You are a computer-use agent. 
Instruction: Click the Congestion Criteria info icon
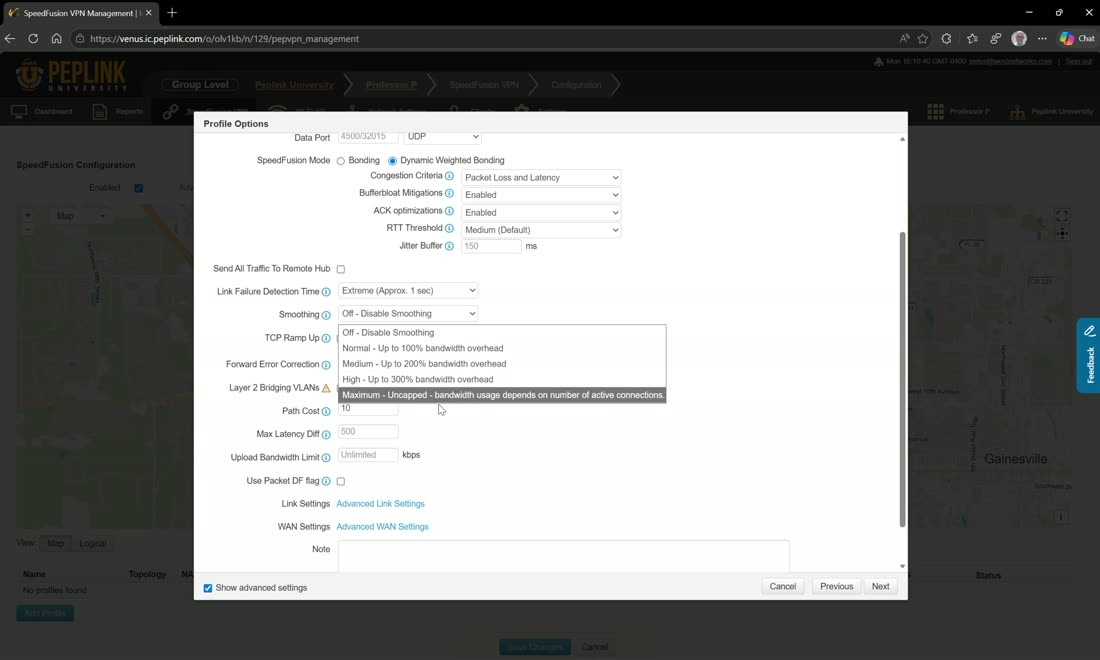[449, 176]
